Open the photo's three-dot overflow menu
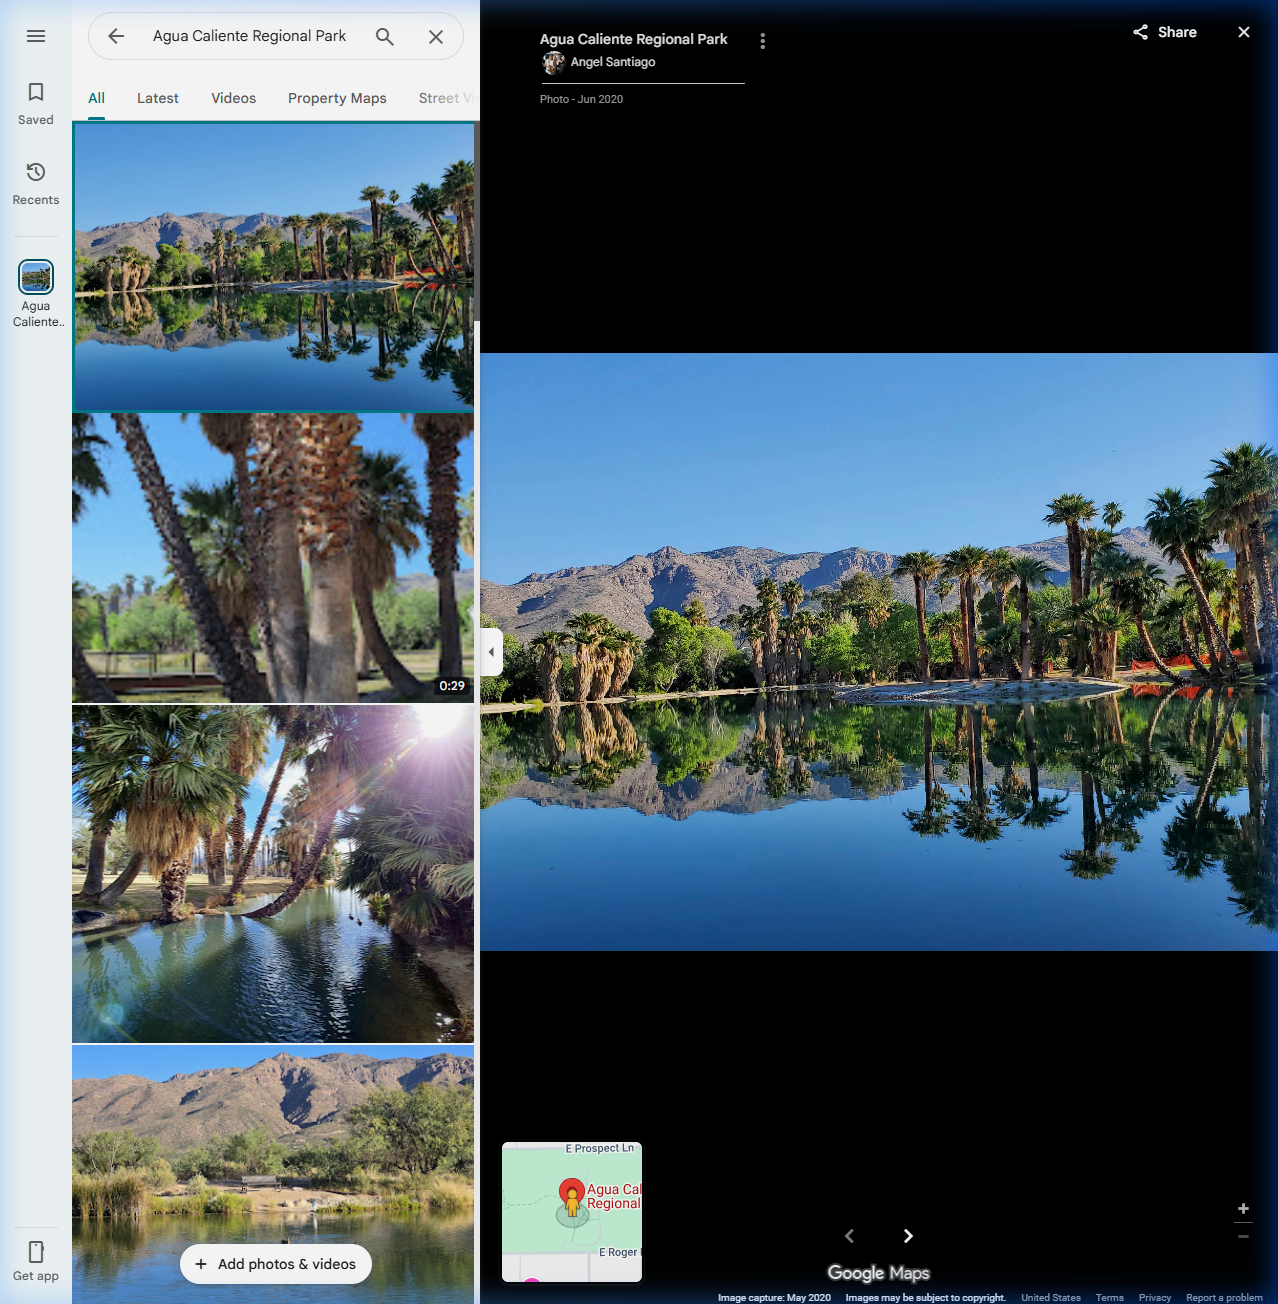Screen dimensions: 1278x1304 762,40
